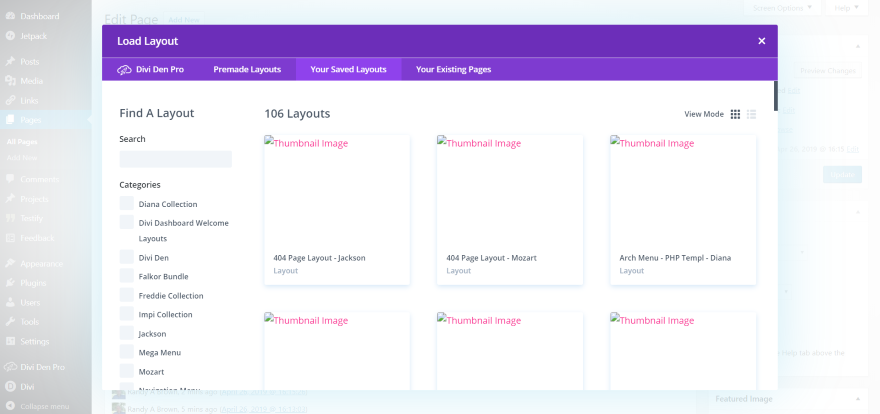
Task: Click 'Arch Menu - PHP Templ - Diana' title
Action: (x=675, y=258)
